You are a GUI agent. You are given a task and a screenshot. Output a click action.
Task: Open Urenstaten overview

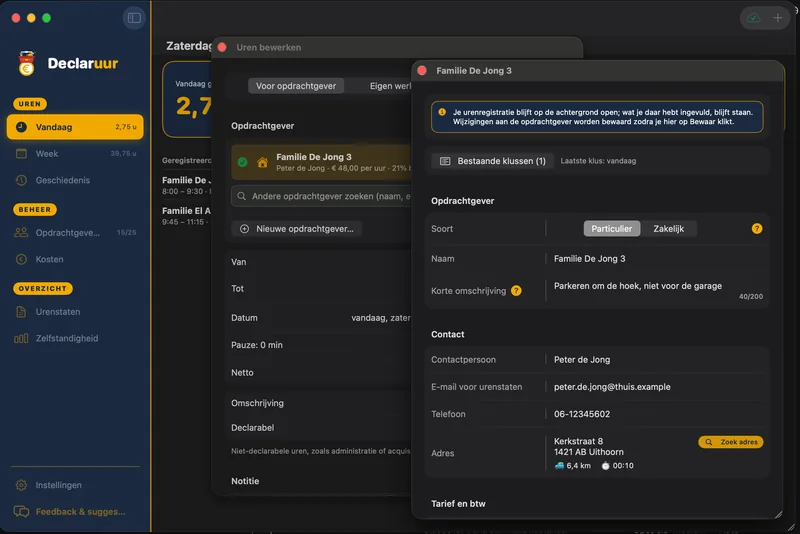(x=75, y=312)
